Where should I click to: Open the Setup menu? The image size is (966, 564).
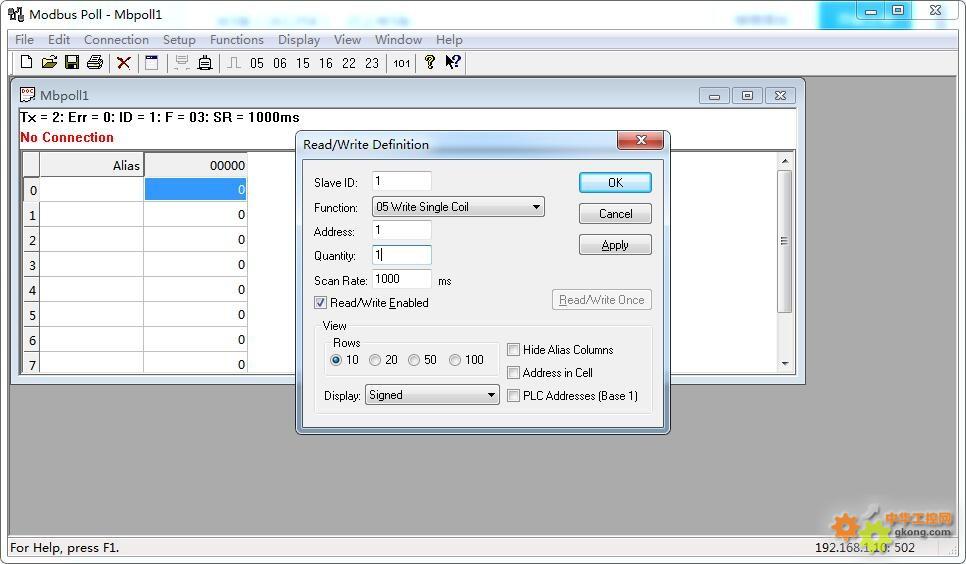[x=179, y=39]
